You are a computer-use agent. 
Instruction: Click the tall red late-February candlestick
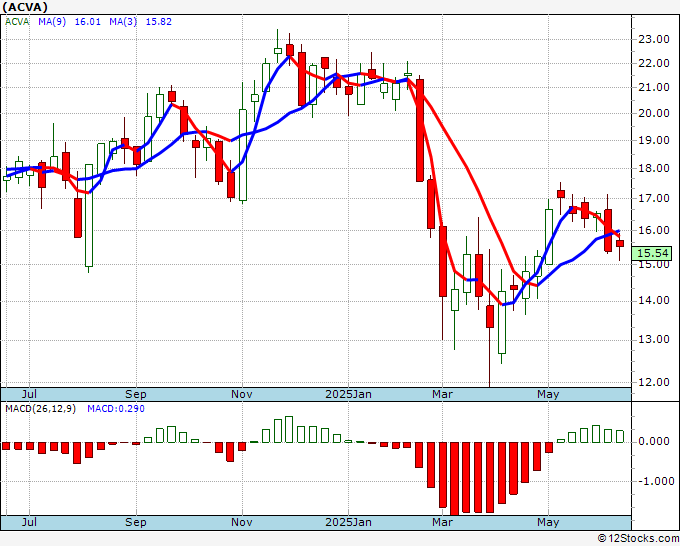tap(420, 130)
